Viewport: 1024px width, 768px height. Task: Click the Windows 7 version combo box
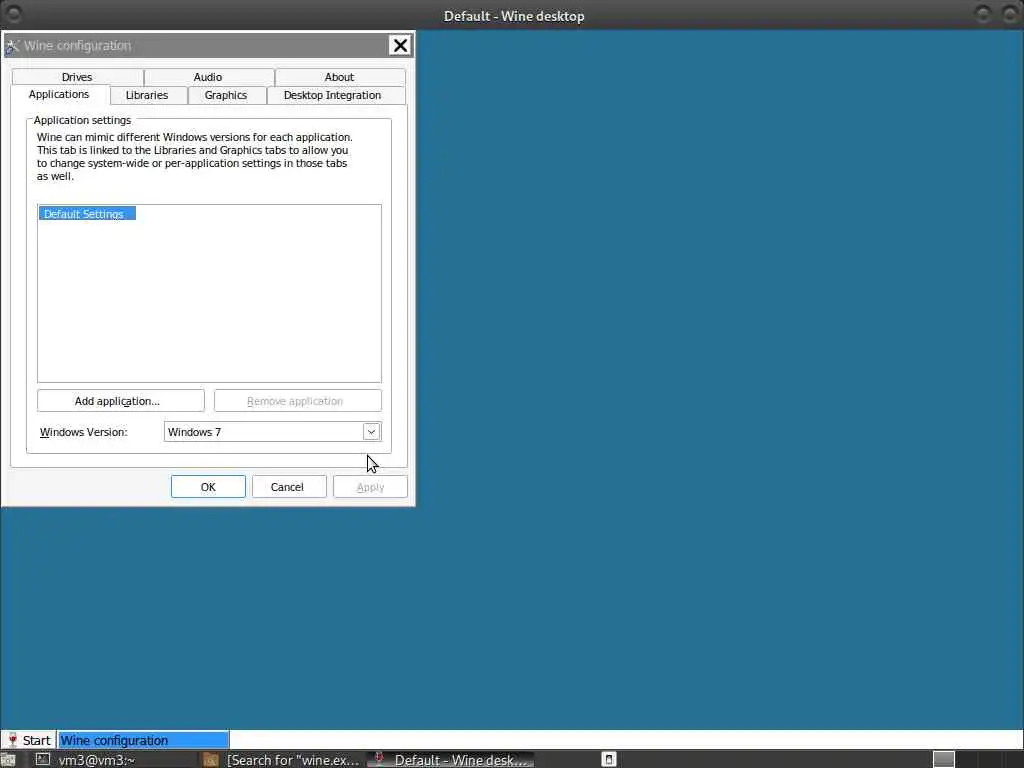click(x=272, y=432)
